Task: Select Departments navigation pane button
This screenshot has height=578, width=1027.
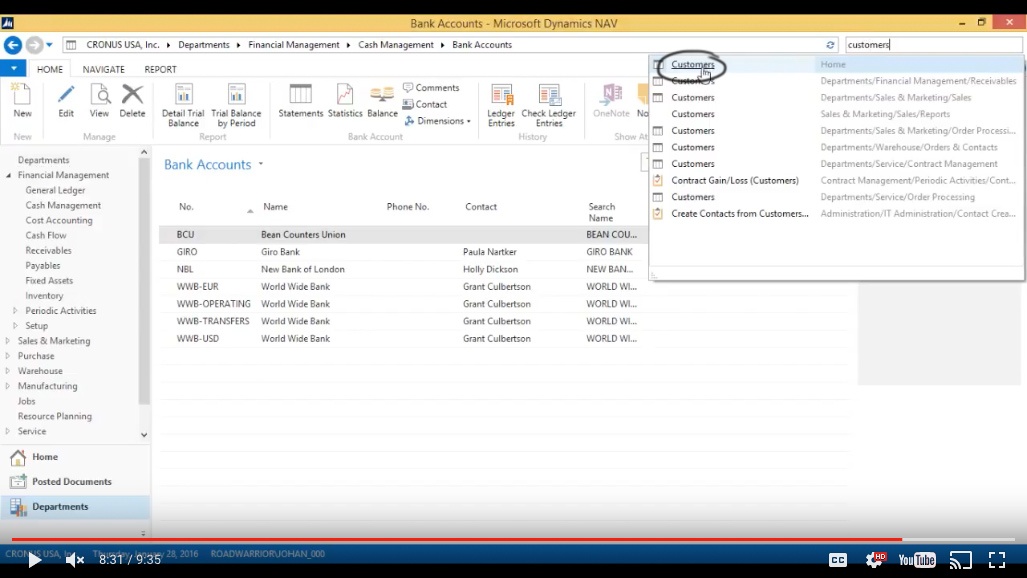Action: [75, 507]
